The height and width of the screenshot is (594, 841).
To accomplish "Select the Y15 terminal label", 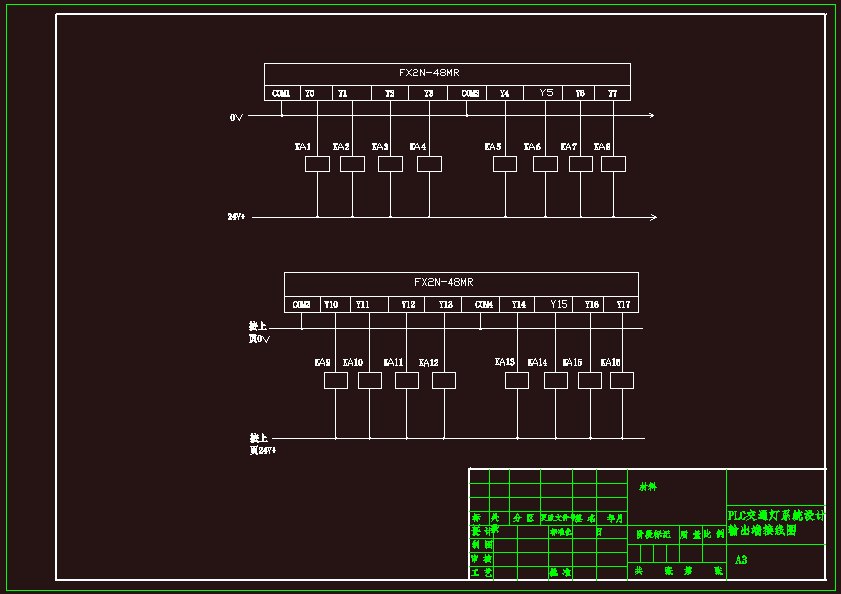I will [x=559, y=304].
